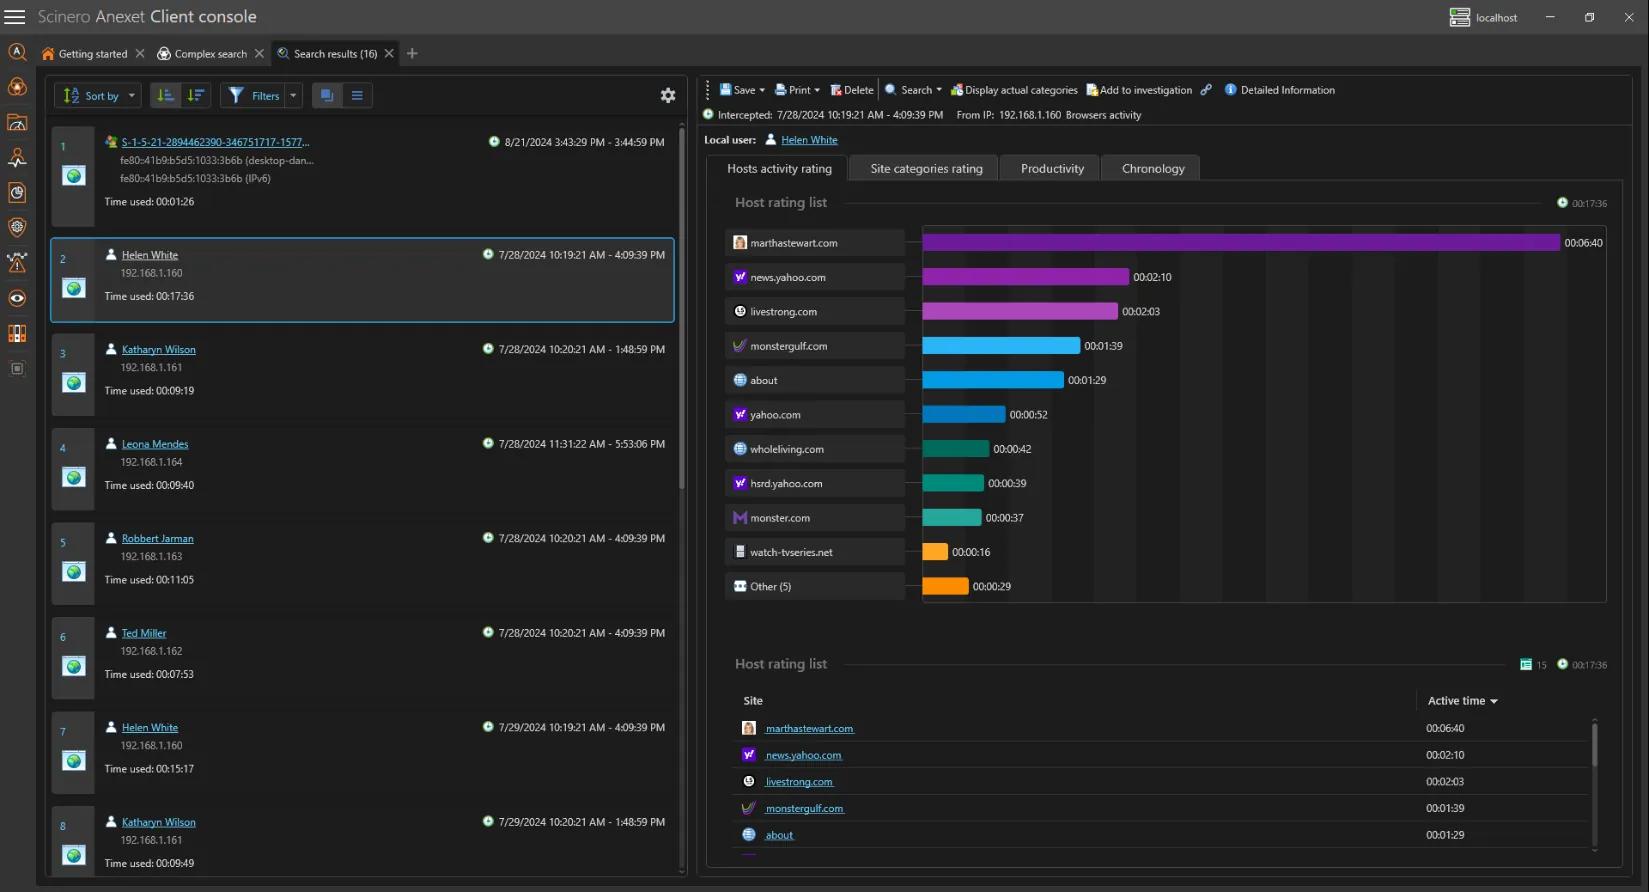1649x892 pixels.
Task: Open Detailed Information
Action: [x=1279, y=90]
